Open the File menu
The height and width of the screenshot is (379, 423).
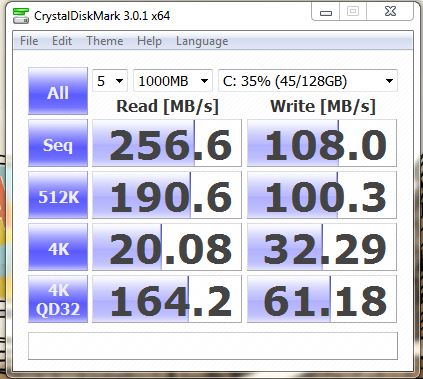coord(29,41)
